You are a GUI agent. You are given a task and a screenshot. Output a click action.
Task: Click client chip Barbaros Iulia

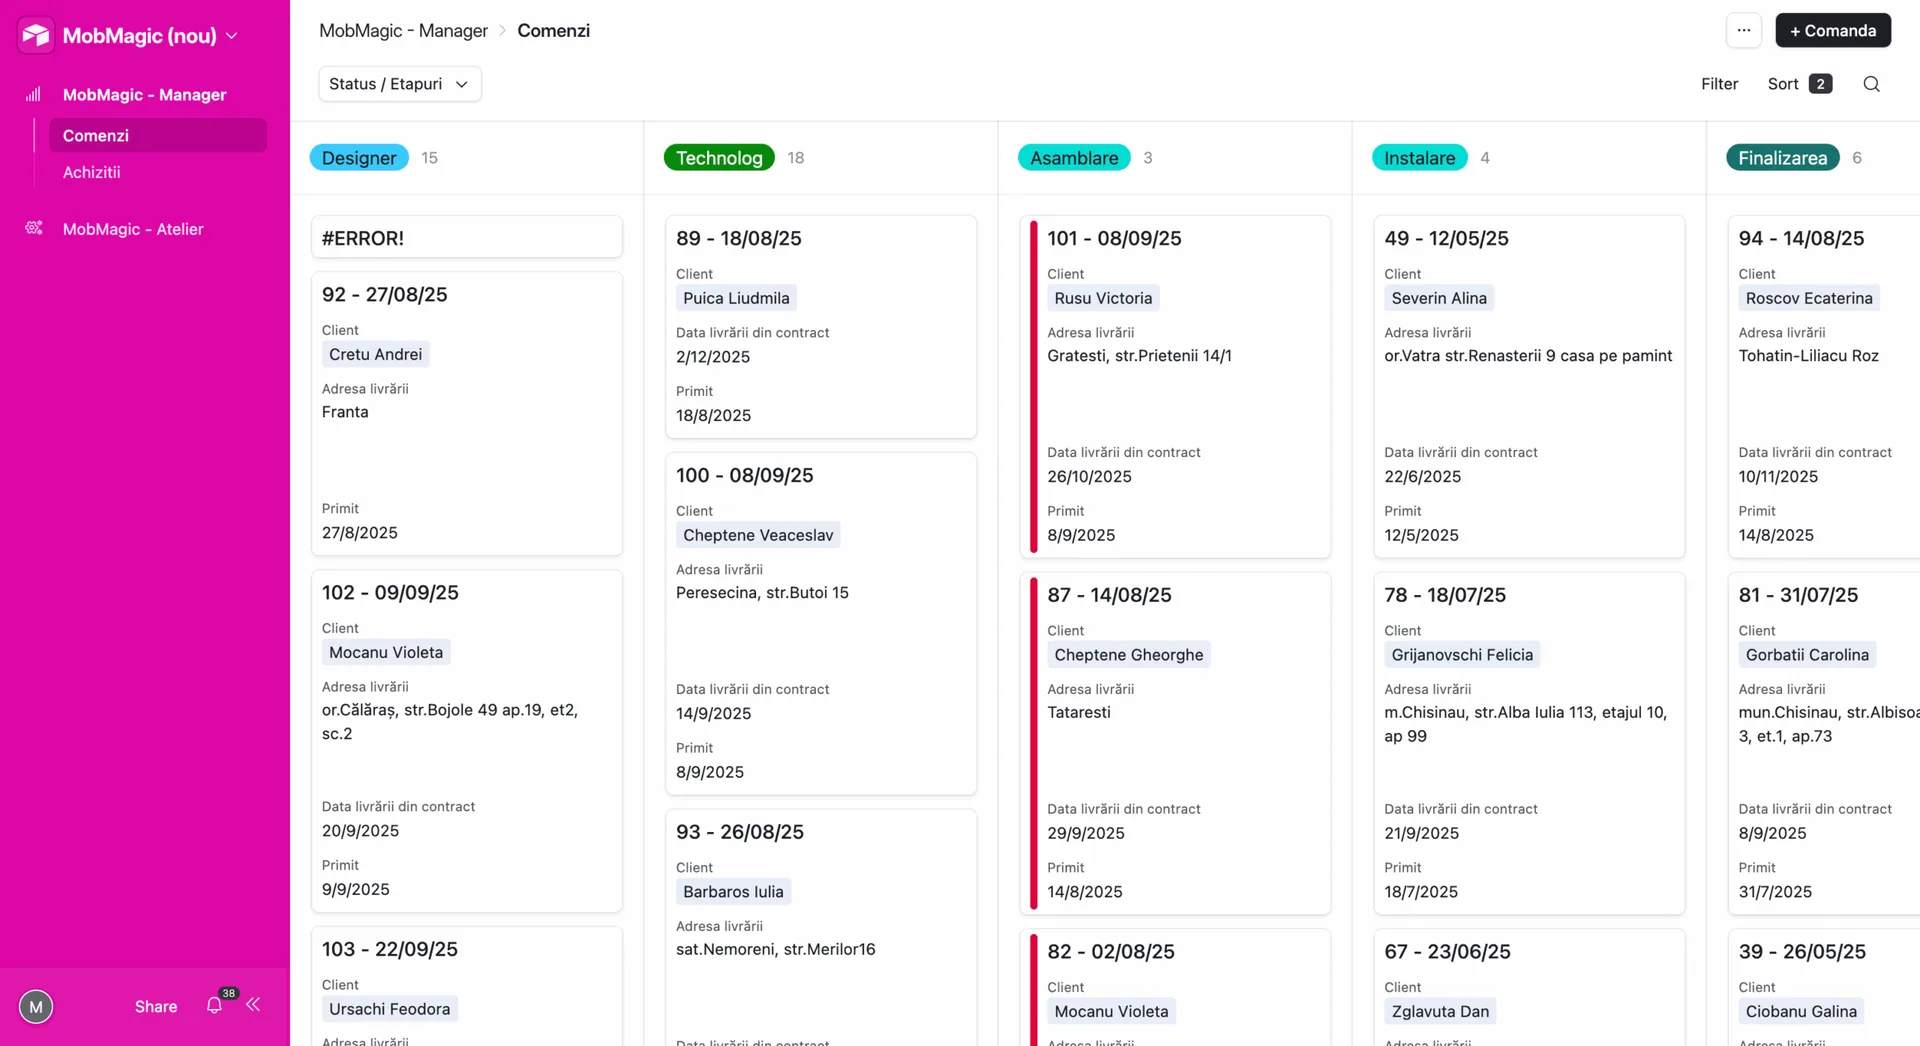pos(733,891)
